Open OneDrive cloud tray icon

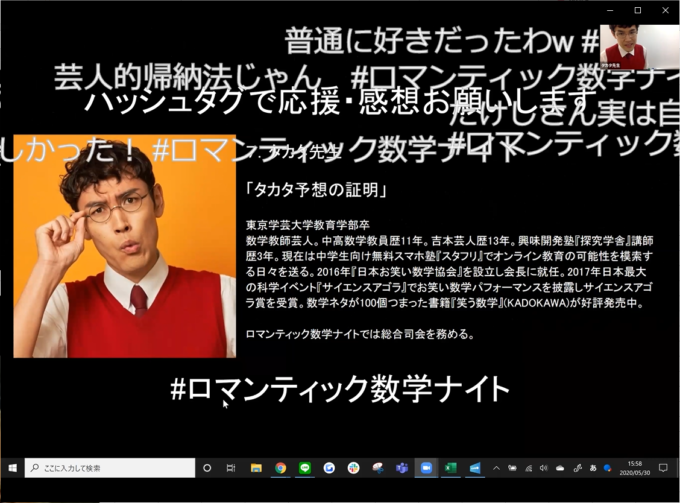pyautogui.click(x=560, y=468)
